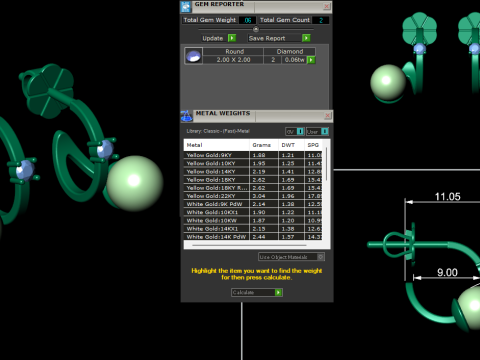Click the collapse handle below Total Gem Weight
480x360 pixels.
click(256, 29)
